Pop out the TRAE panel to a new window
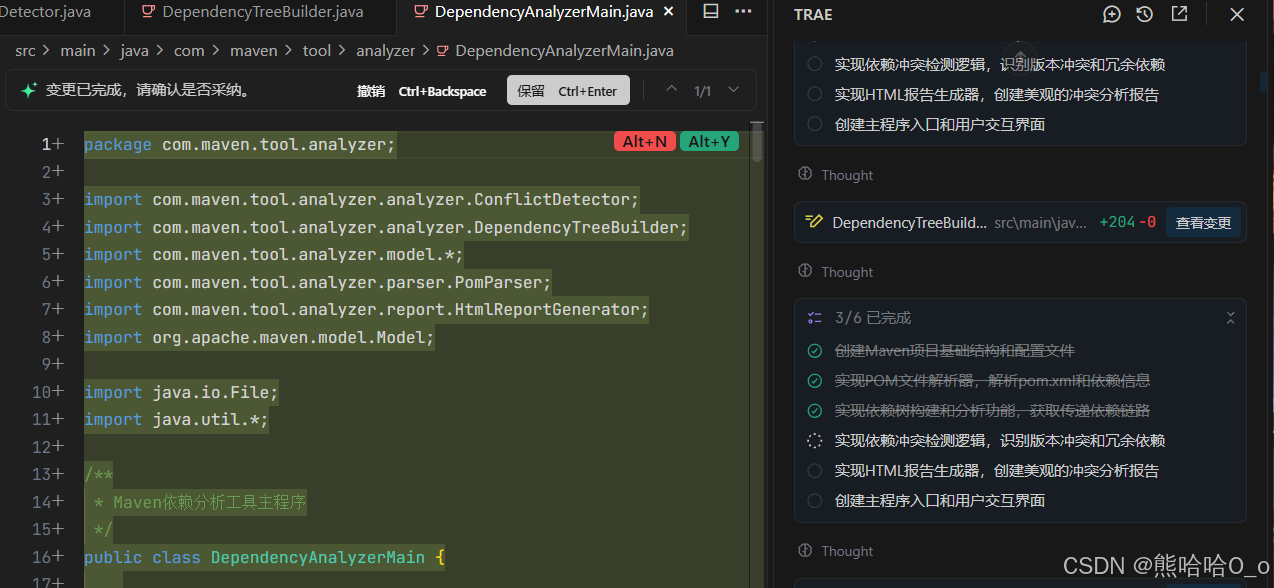This screenshot has height=588, width=1274. 1179,14
